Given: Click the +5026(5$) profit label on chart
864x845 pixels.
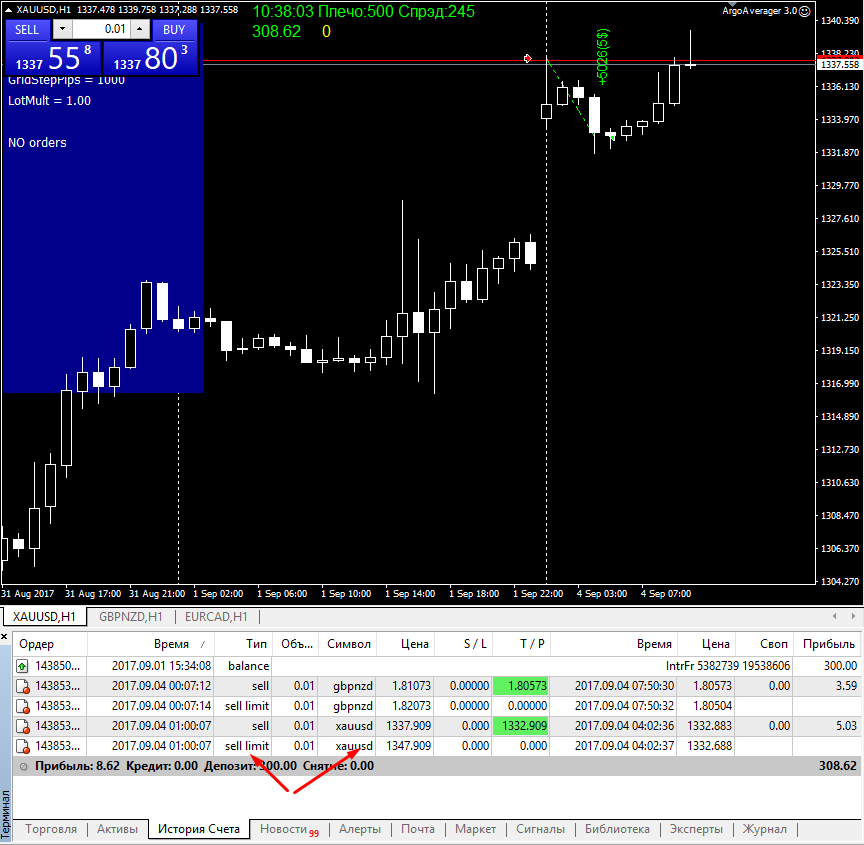Looking at the screenshot, I should click(602, 57).
